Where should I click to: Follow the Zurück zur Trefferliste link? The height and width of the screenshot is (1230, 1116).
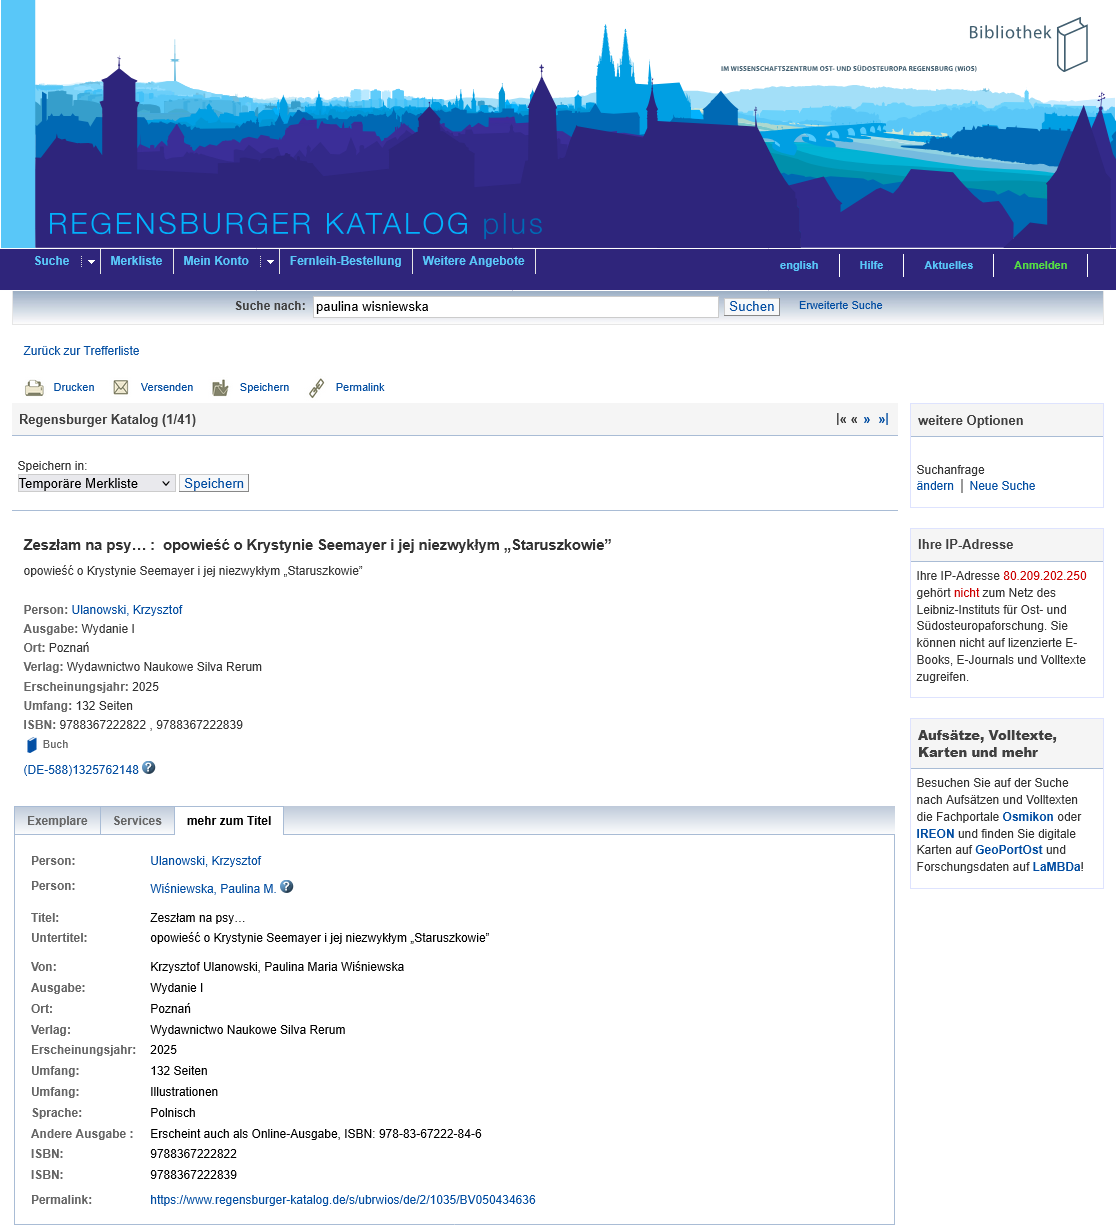81,351
